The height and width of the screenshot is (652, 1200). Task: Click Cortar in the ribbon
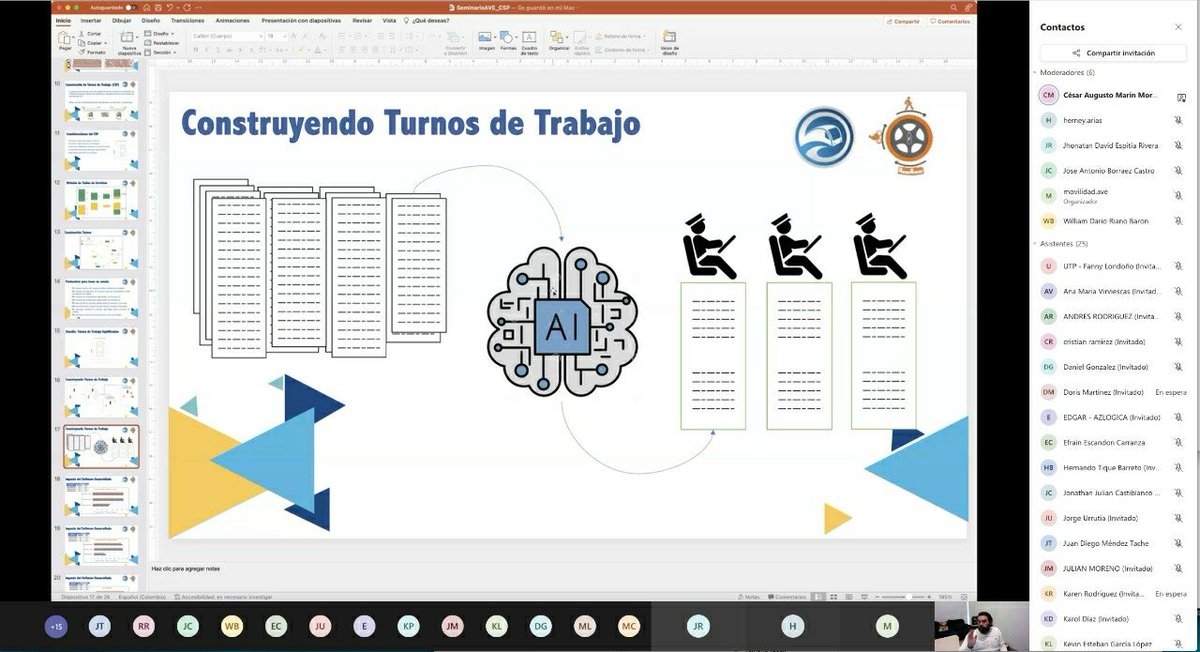(90, 33)
